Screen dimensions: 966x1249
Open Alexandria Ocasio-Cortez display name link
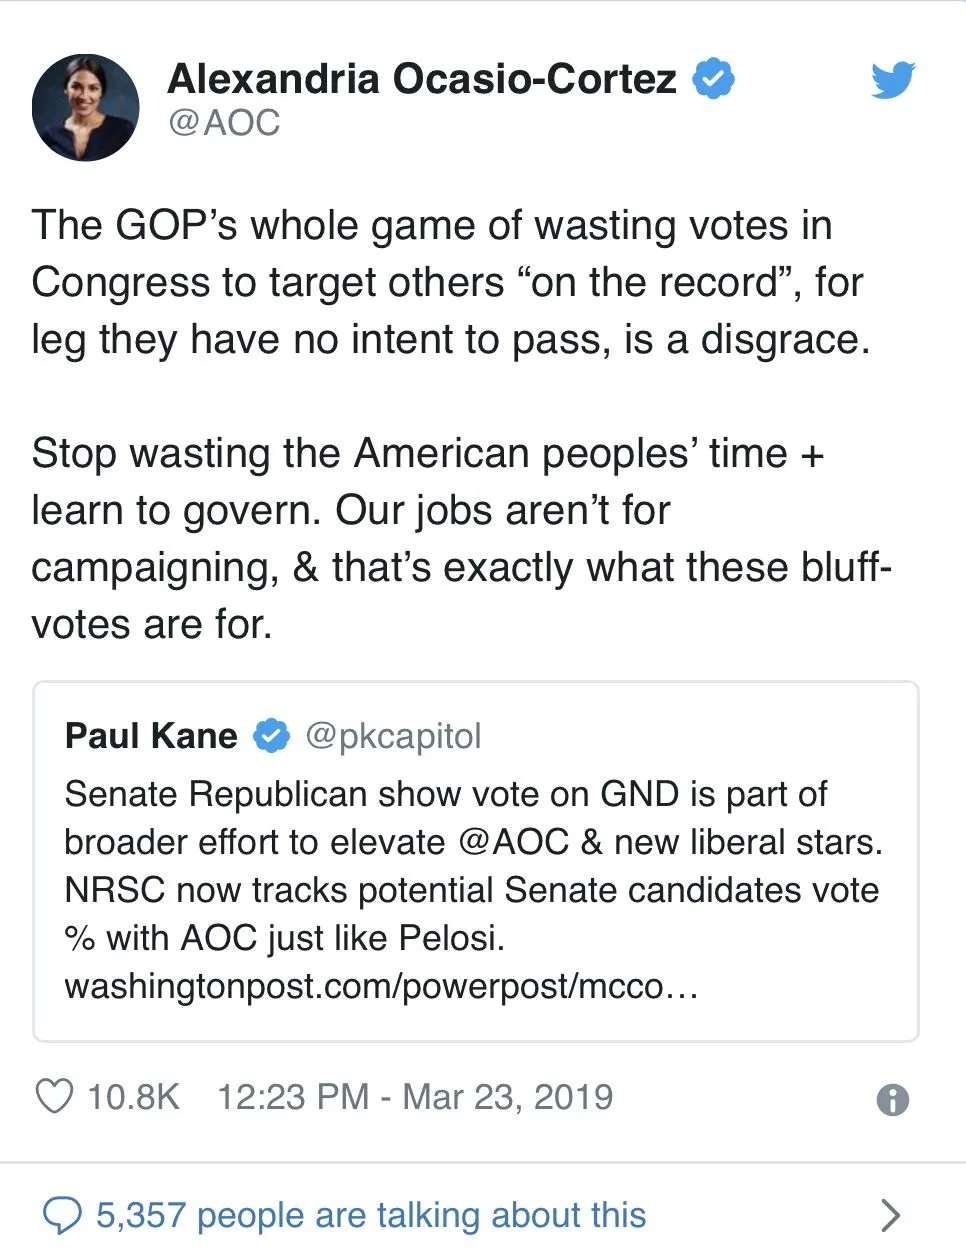(x=422, y=79)
